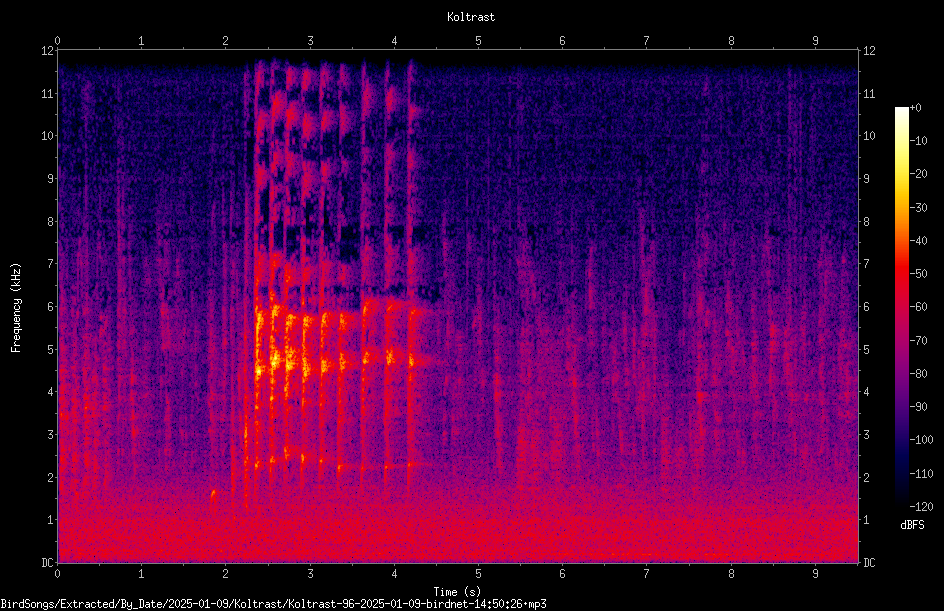Click the 1 second mark on bottom axis
The width and height of the screenshot is (944, 611).
point(141,574)
